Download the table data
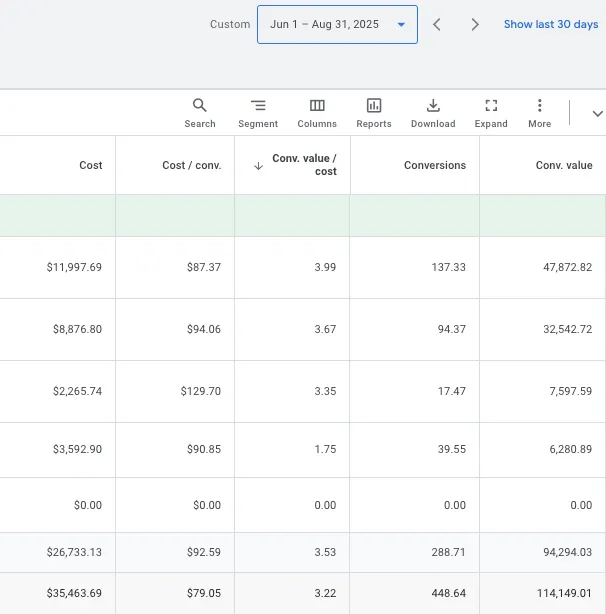This screenshot has width=606, height=614. point(433,112)
